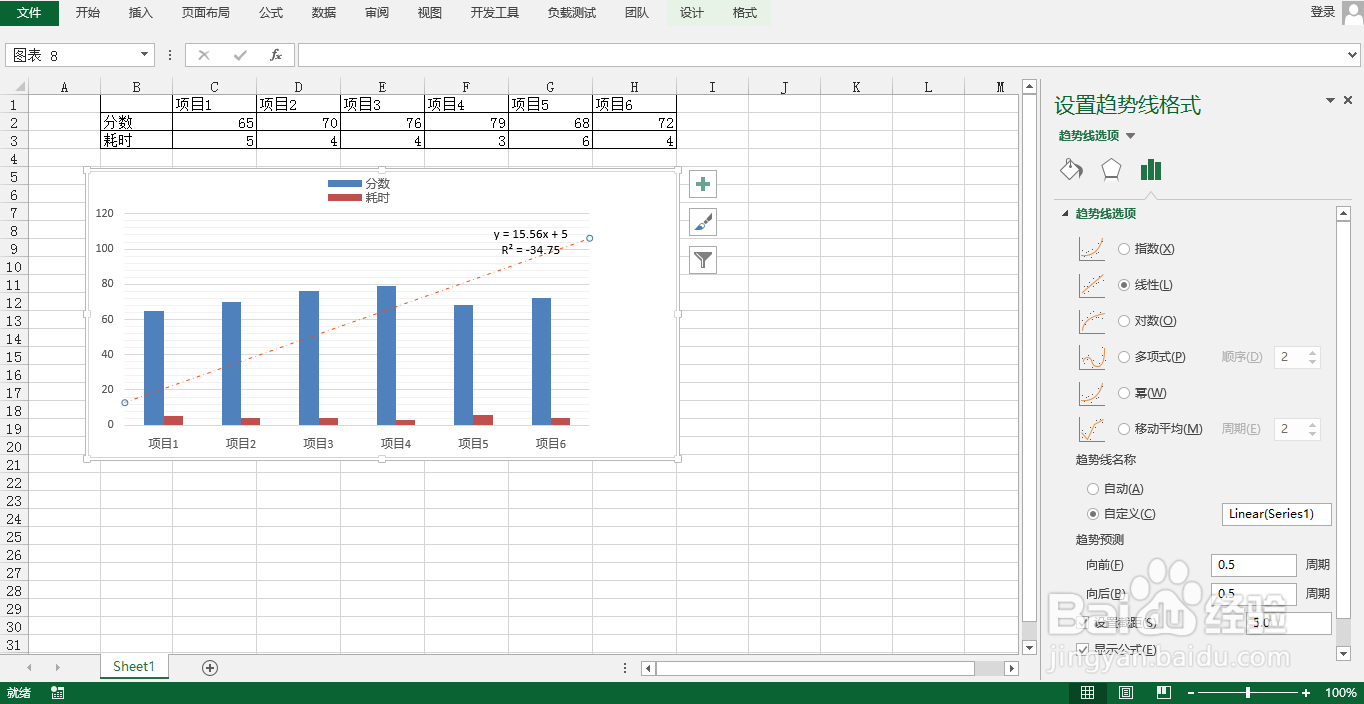
Task: Open the 开始 Home tab
Action: click(x=88, y=13)
